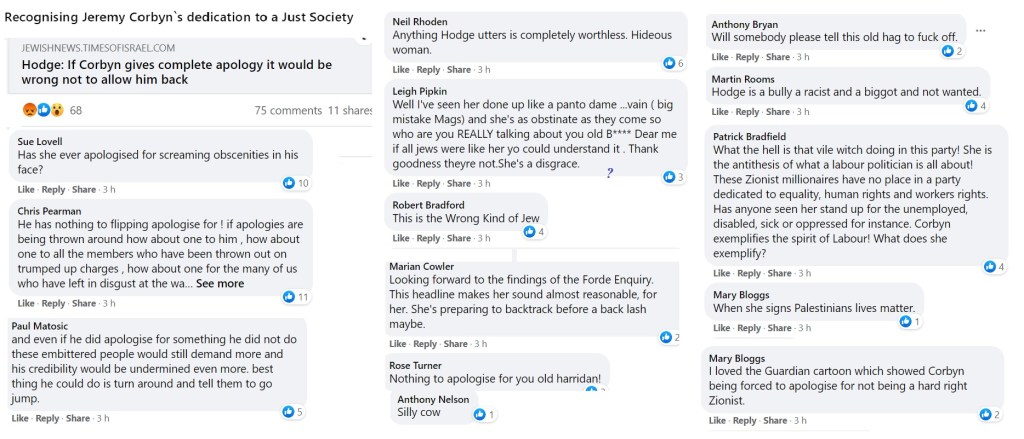Screen dimensions: 1024x439
Task: Click like reaction on Neil Rhoden's comment
Action: tap(668, 63)
